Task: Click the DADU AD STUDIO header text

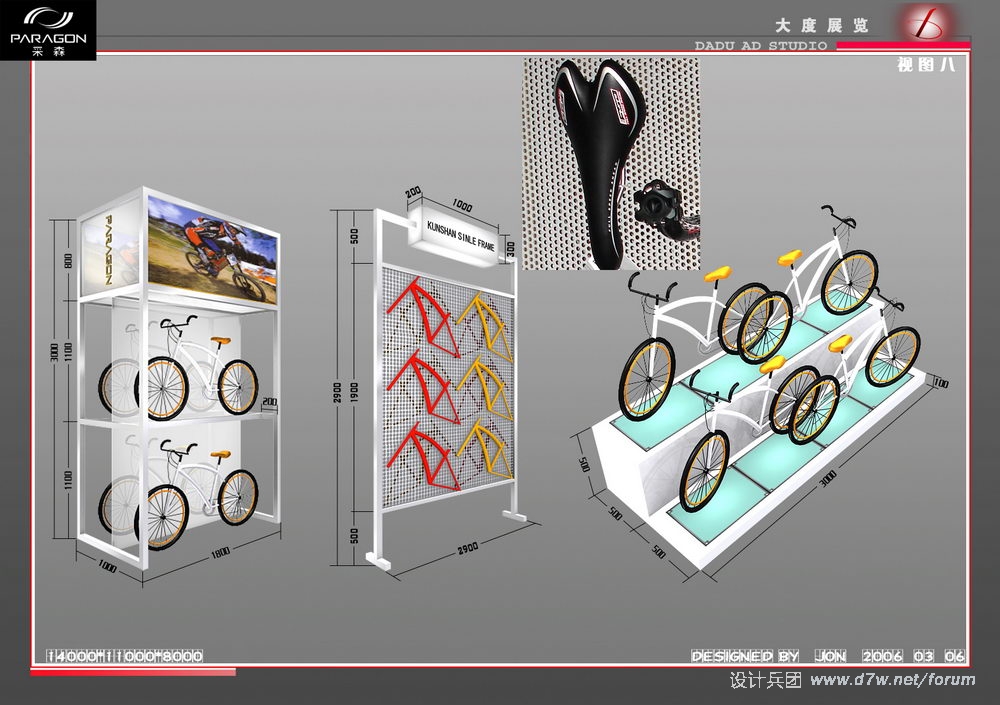Action: 761,46
